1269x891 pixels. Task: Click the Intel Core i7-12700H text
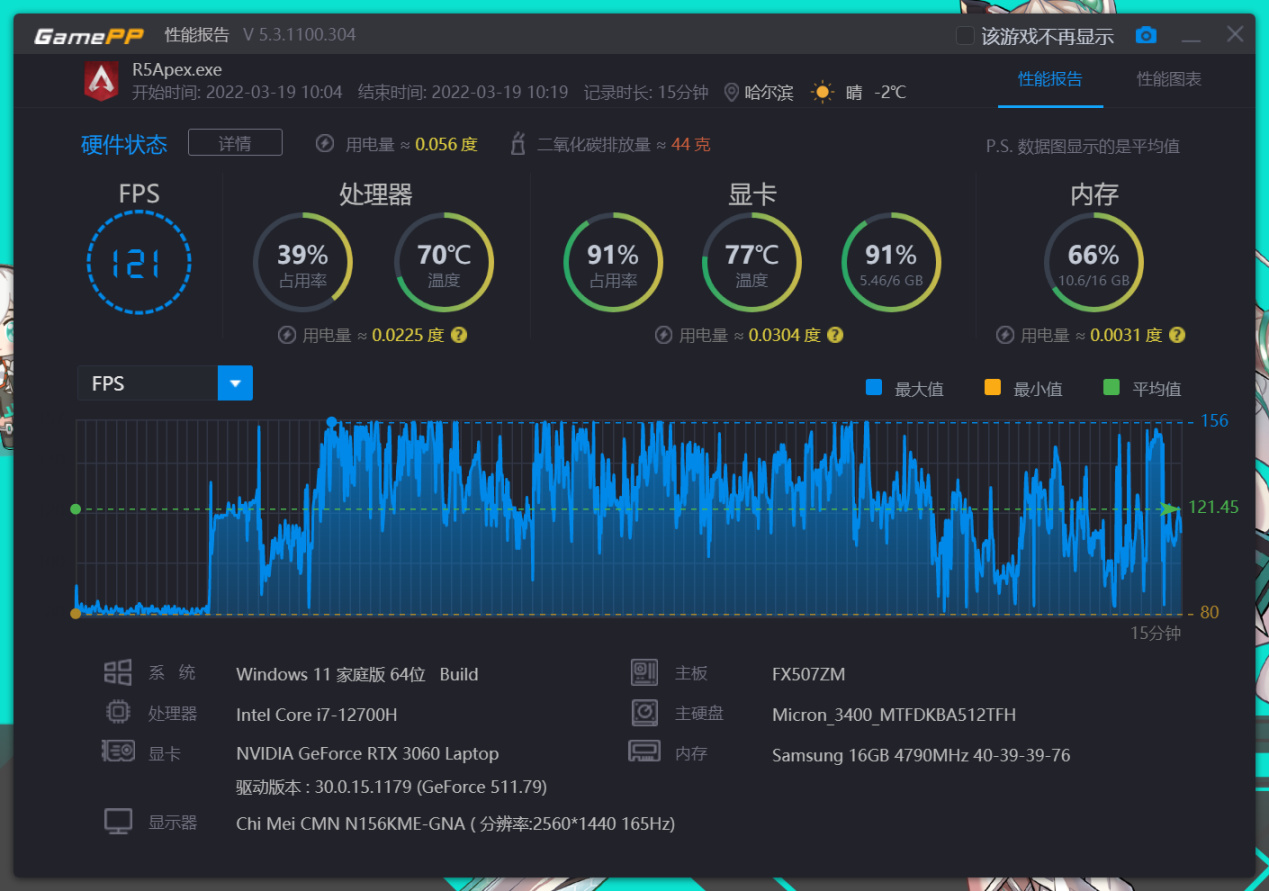coord(316,714)
